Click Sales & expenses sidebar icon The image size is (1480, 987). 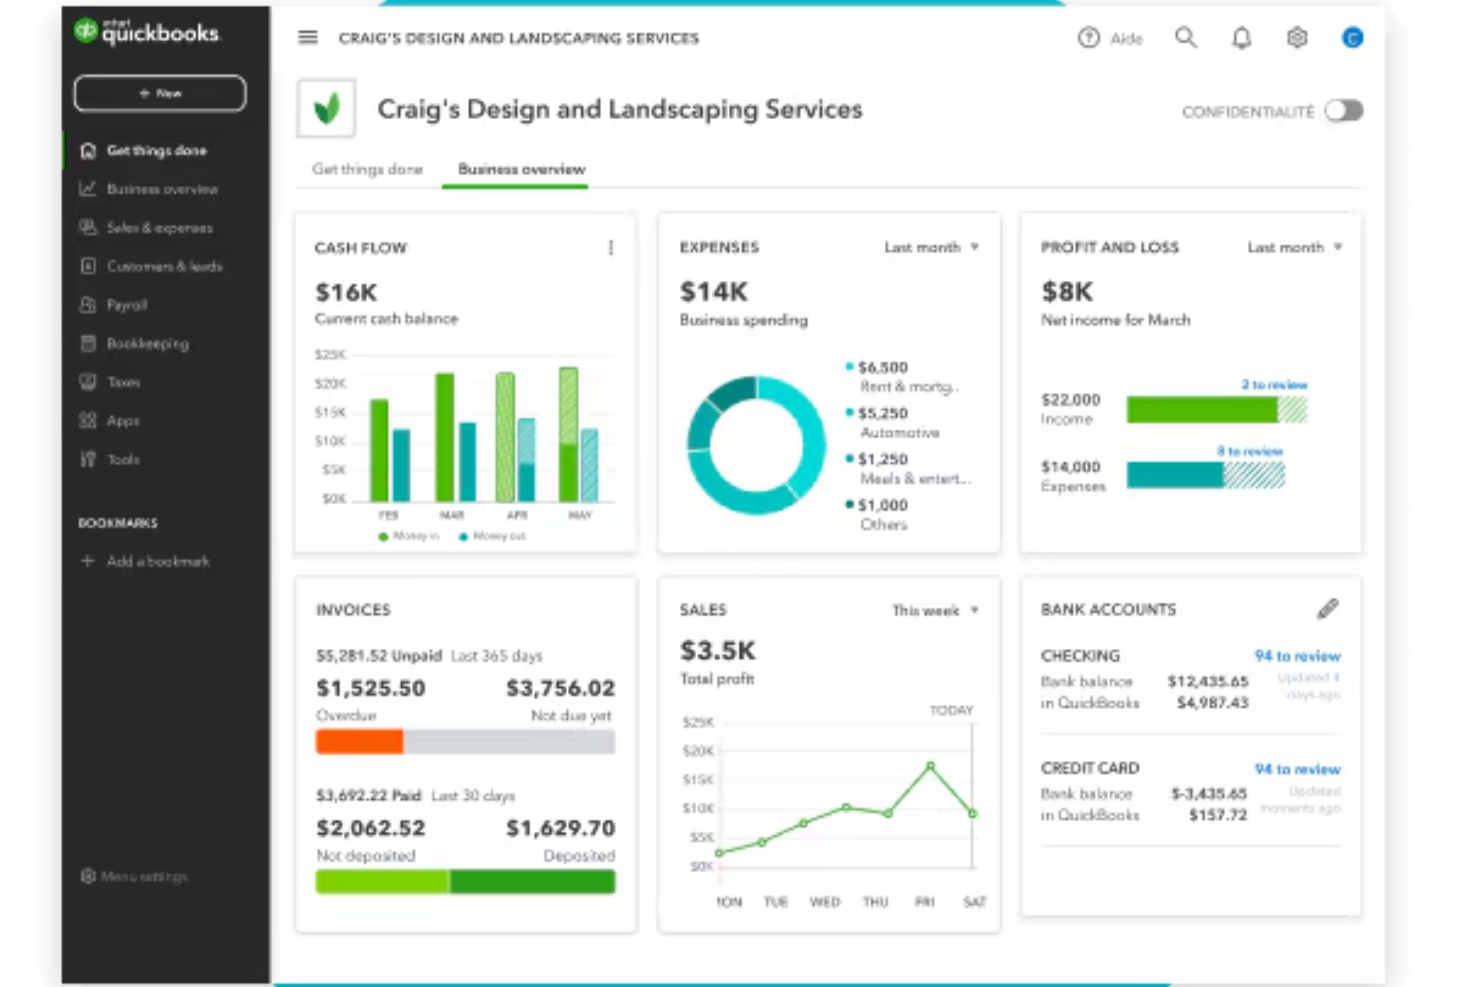click(x=88, y=227)
